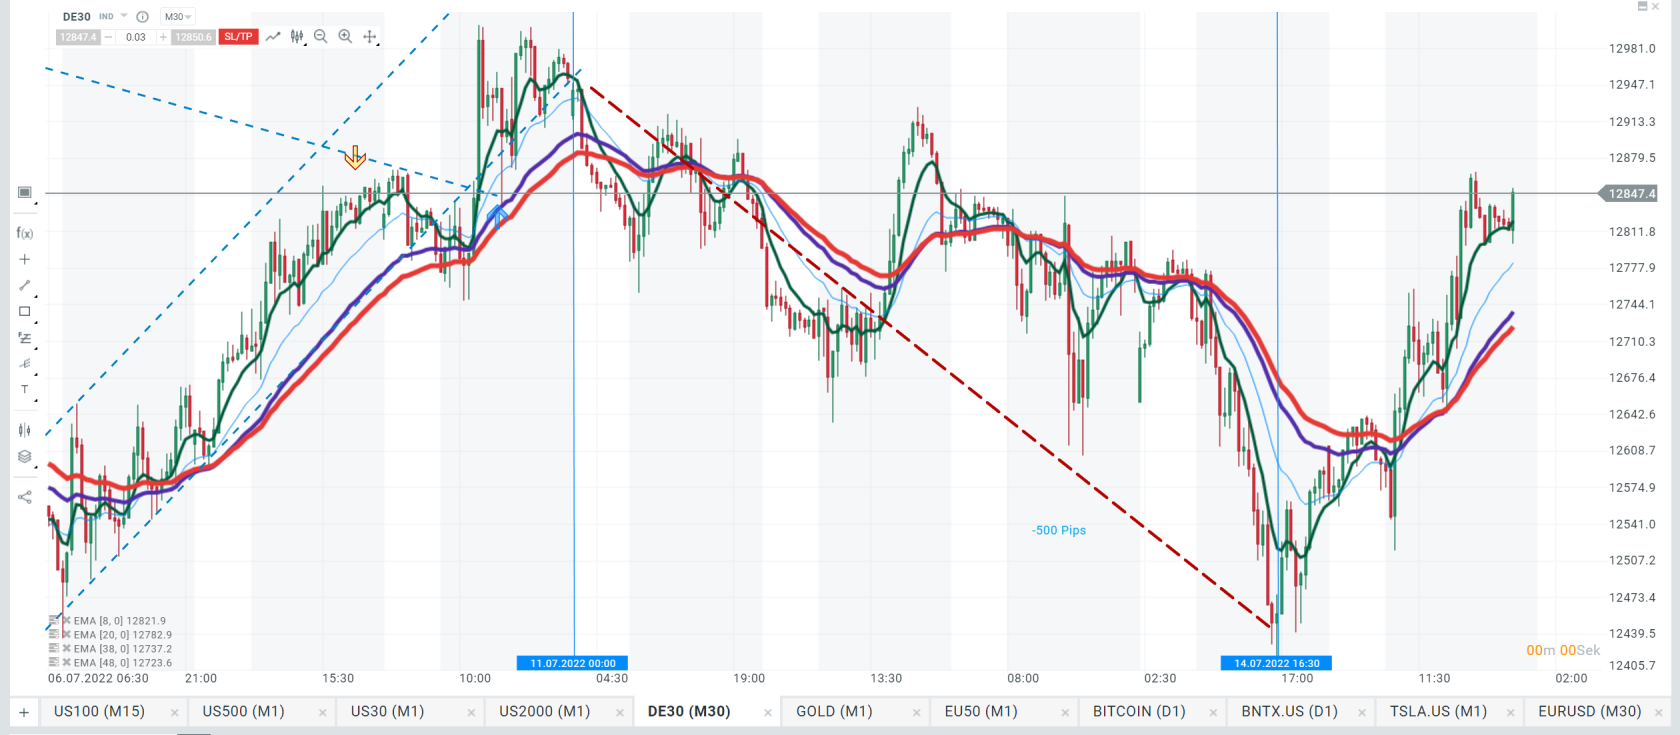Click the move chart crosshair arrows icon
Image resolution: width=1680 pixels, height=735 pixels.
tap(370, 37)
